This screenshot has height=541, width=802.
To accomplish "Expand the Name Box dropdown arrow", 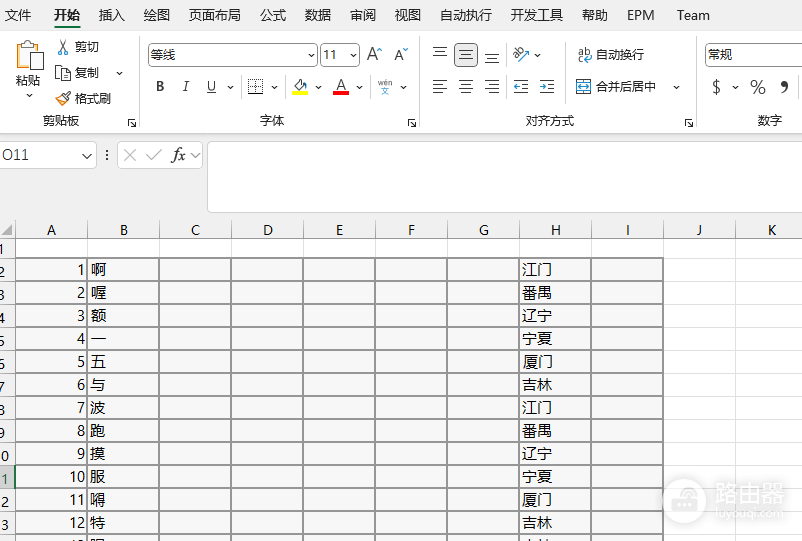I will tap(86, 155).
